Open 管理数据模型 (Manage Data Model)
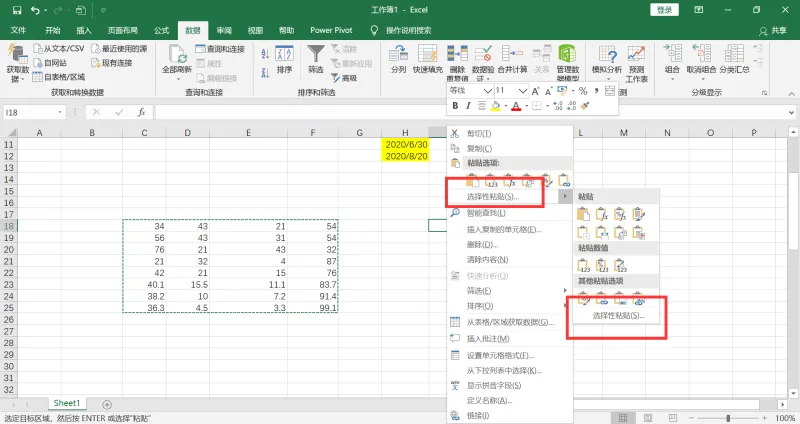This screenshot has width=800, height=424. click(x=567, y=62)
